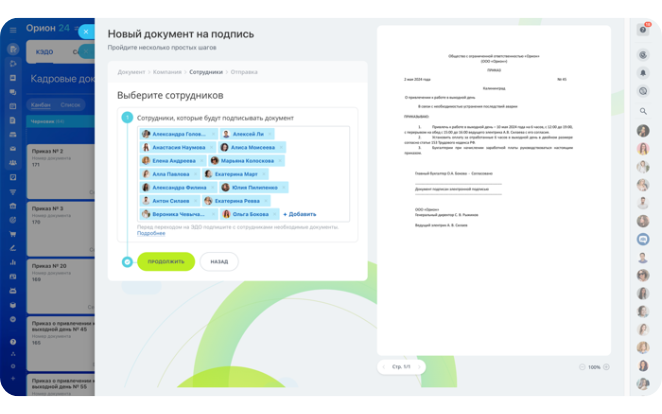
Task: Open Приказ № 2 card in kanban
Action: (x=61, y=171)
